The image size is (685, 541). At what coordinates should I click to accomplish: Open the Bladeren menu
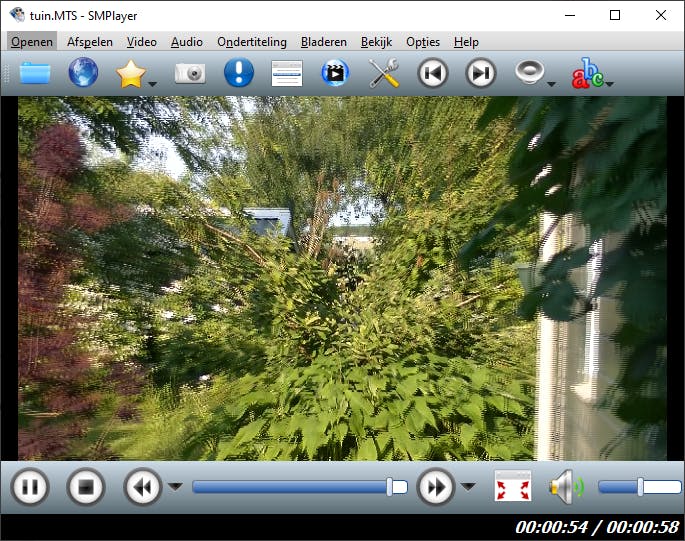(324, 42)
